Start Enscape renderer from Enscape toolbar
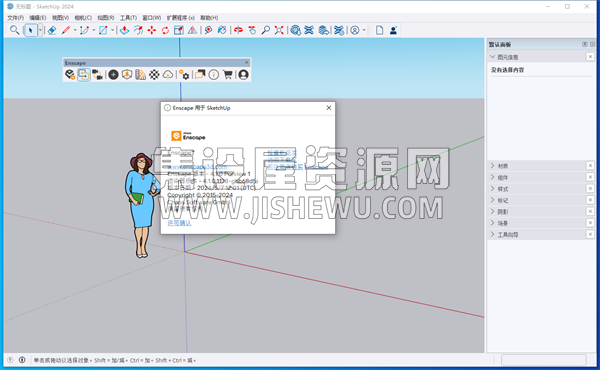The height and width of the screenshot is (370, 600). point(70,74)
